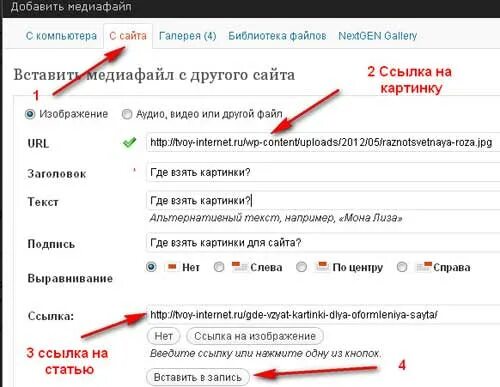Viewport: 500px width, 387px height.
Task: Select the «Изображение» radio button
Action: [30, 114]
